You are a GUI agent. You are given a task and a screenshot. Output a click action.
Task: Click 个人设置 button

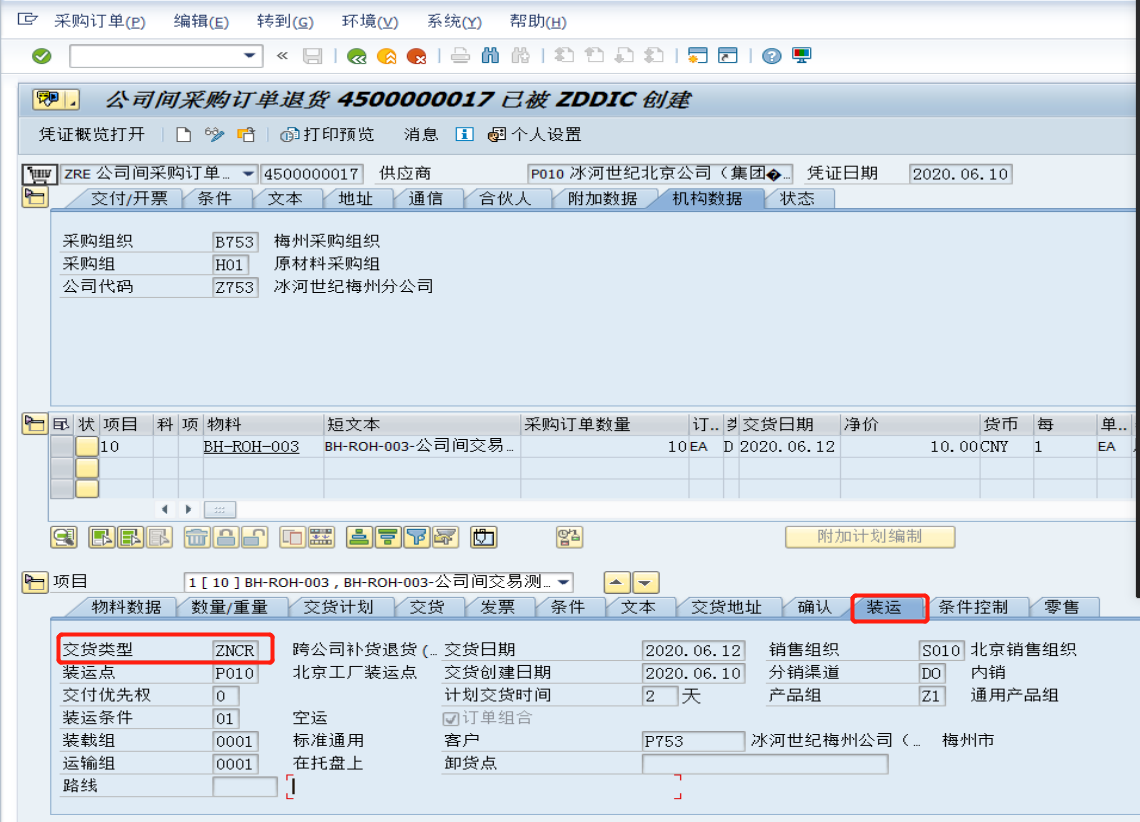[x=534, y=134]
